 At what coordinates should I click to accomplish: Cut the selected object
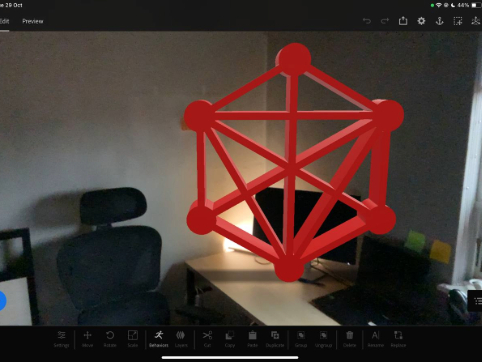point(207,339)
